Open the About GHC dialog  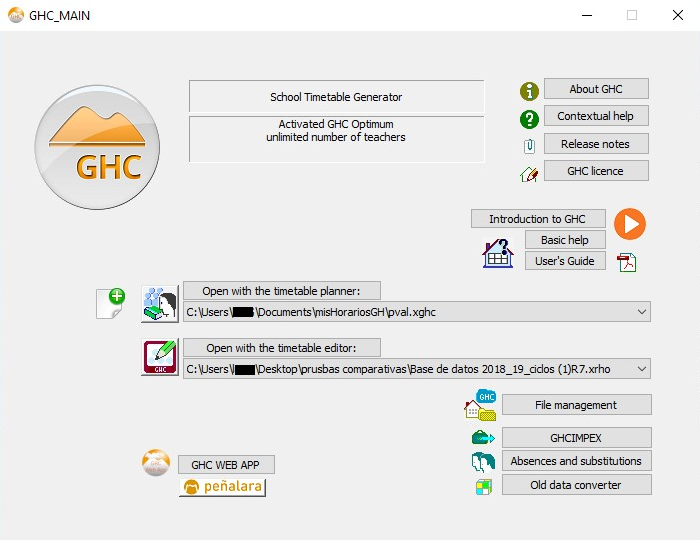pos(596,89)
